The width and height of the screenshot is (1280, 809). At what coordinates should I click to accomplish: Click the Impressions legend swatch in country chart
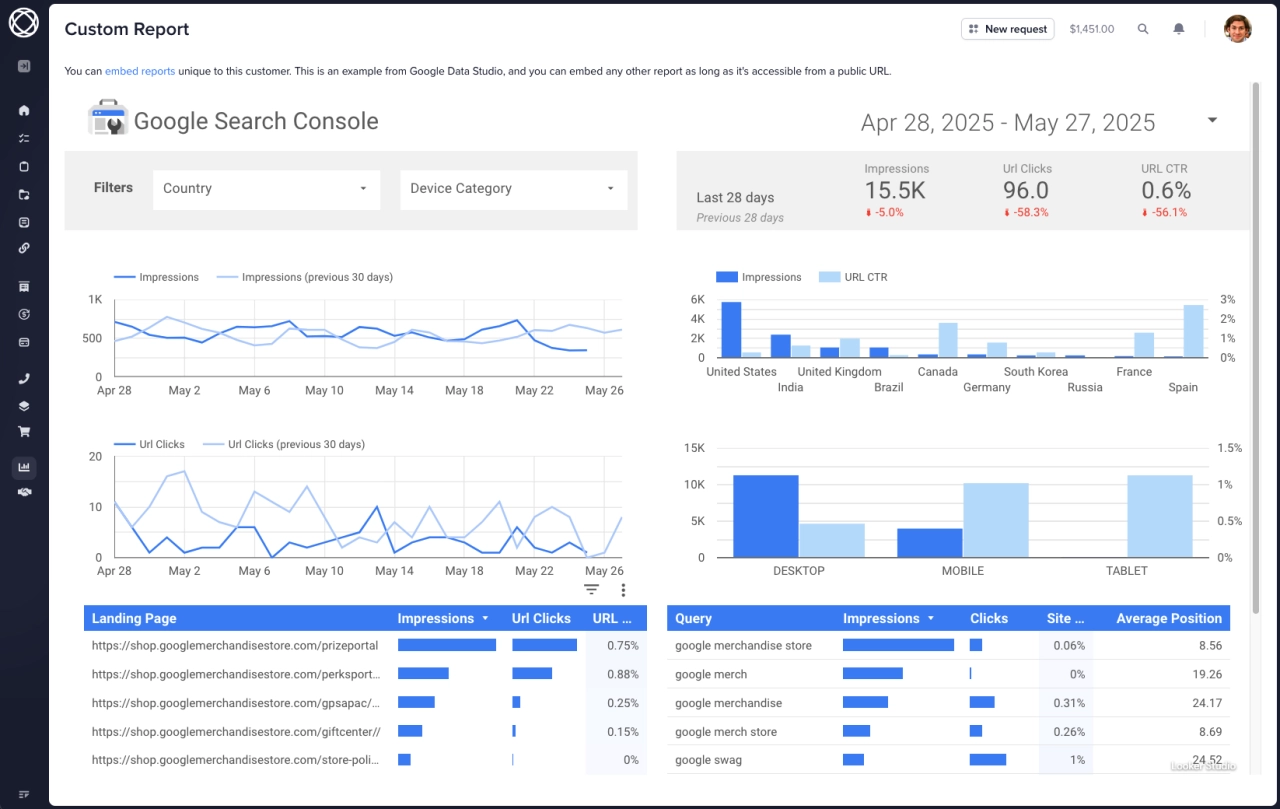[727, 277]
